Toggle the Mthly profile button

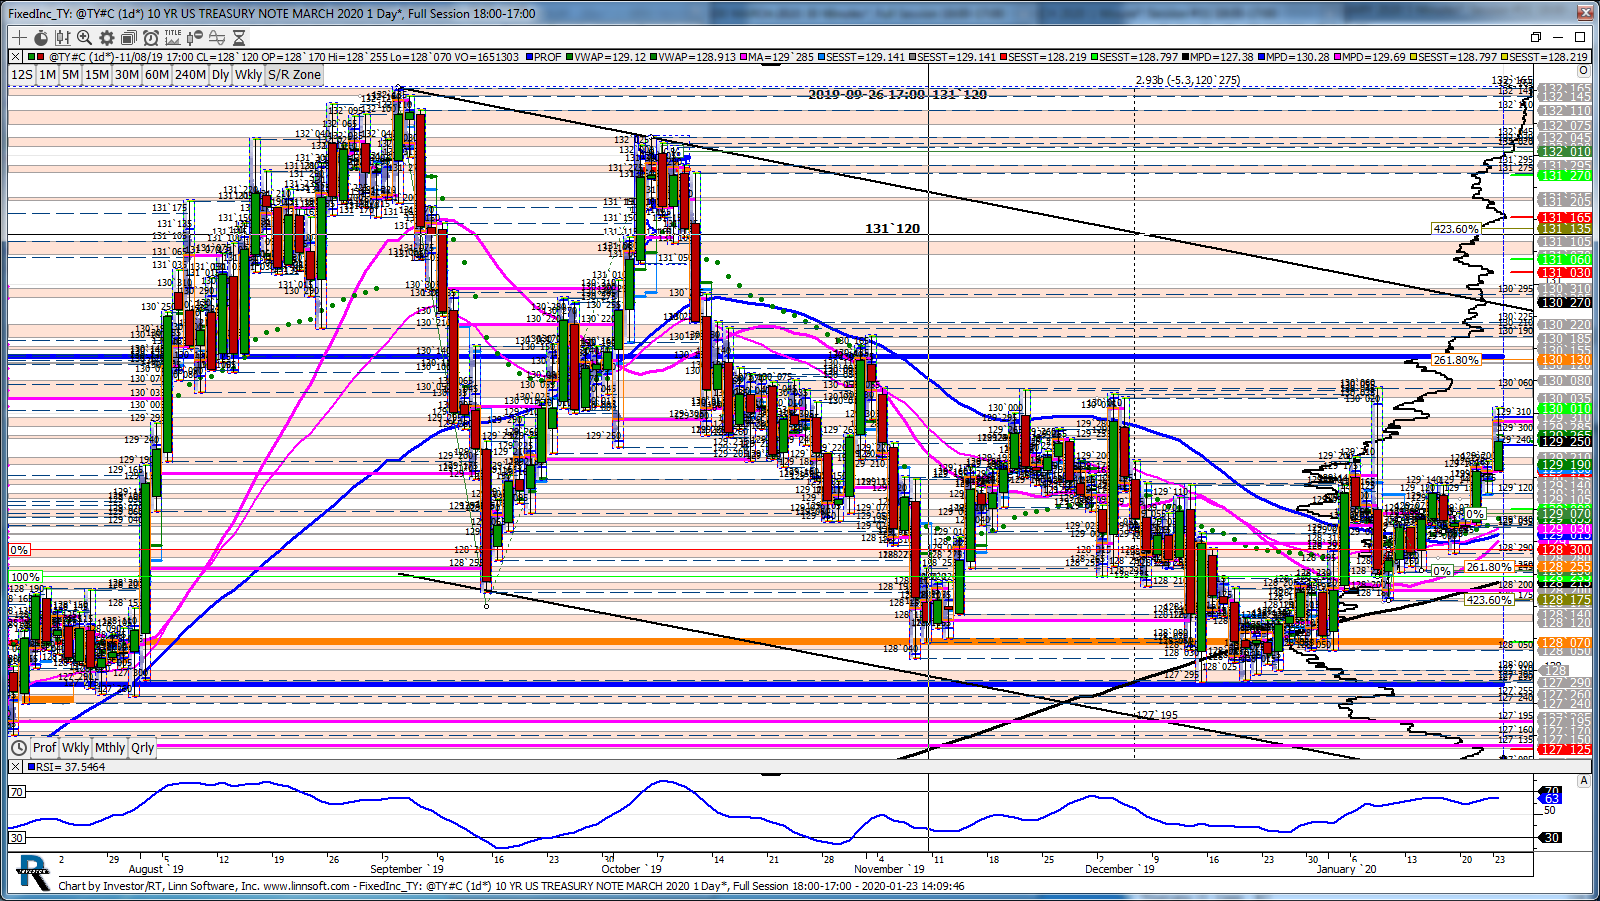(x=110, y=747)
